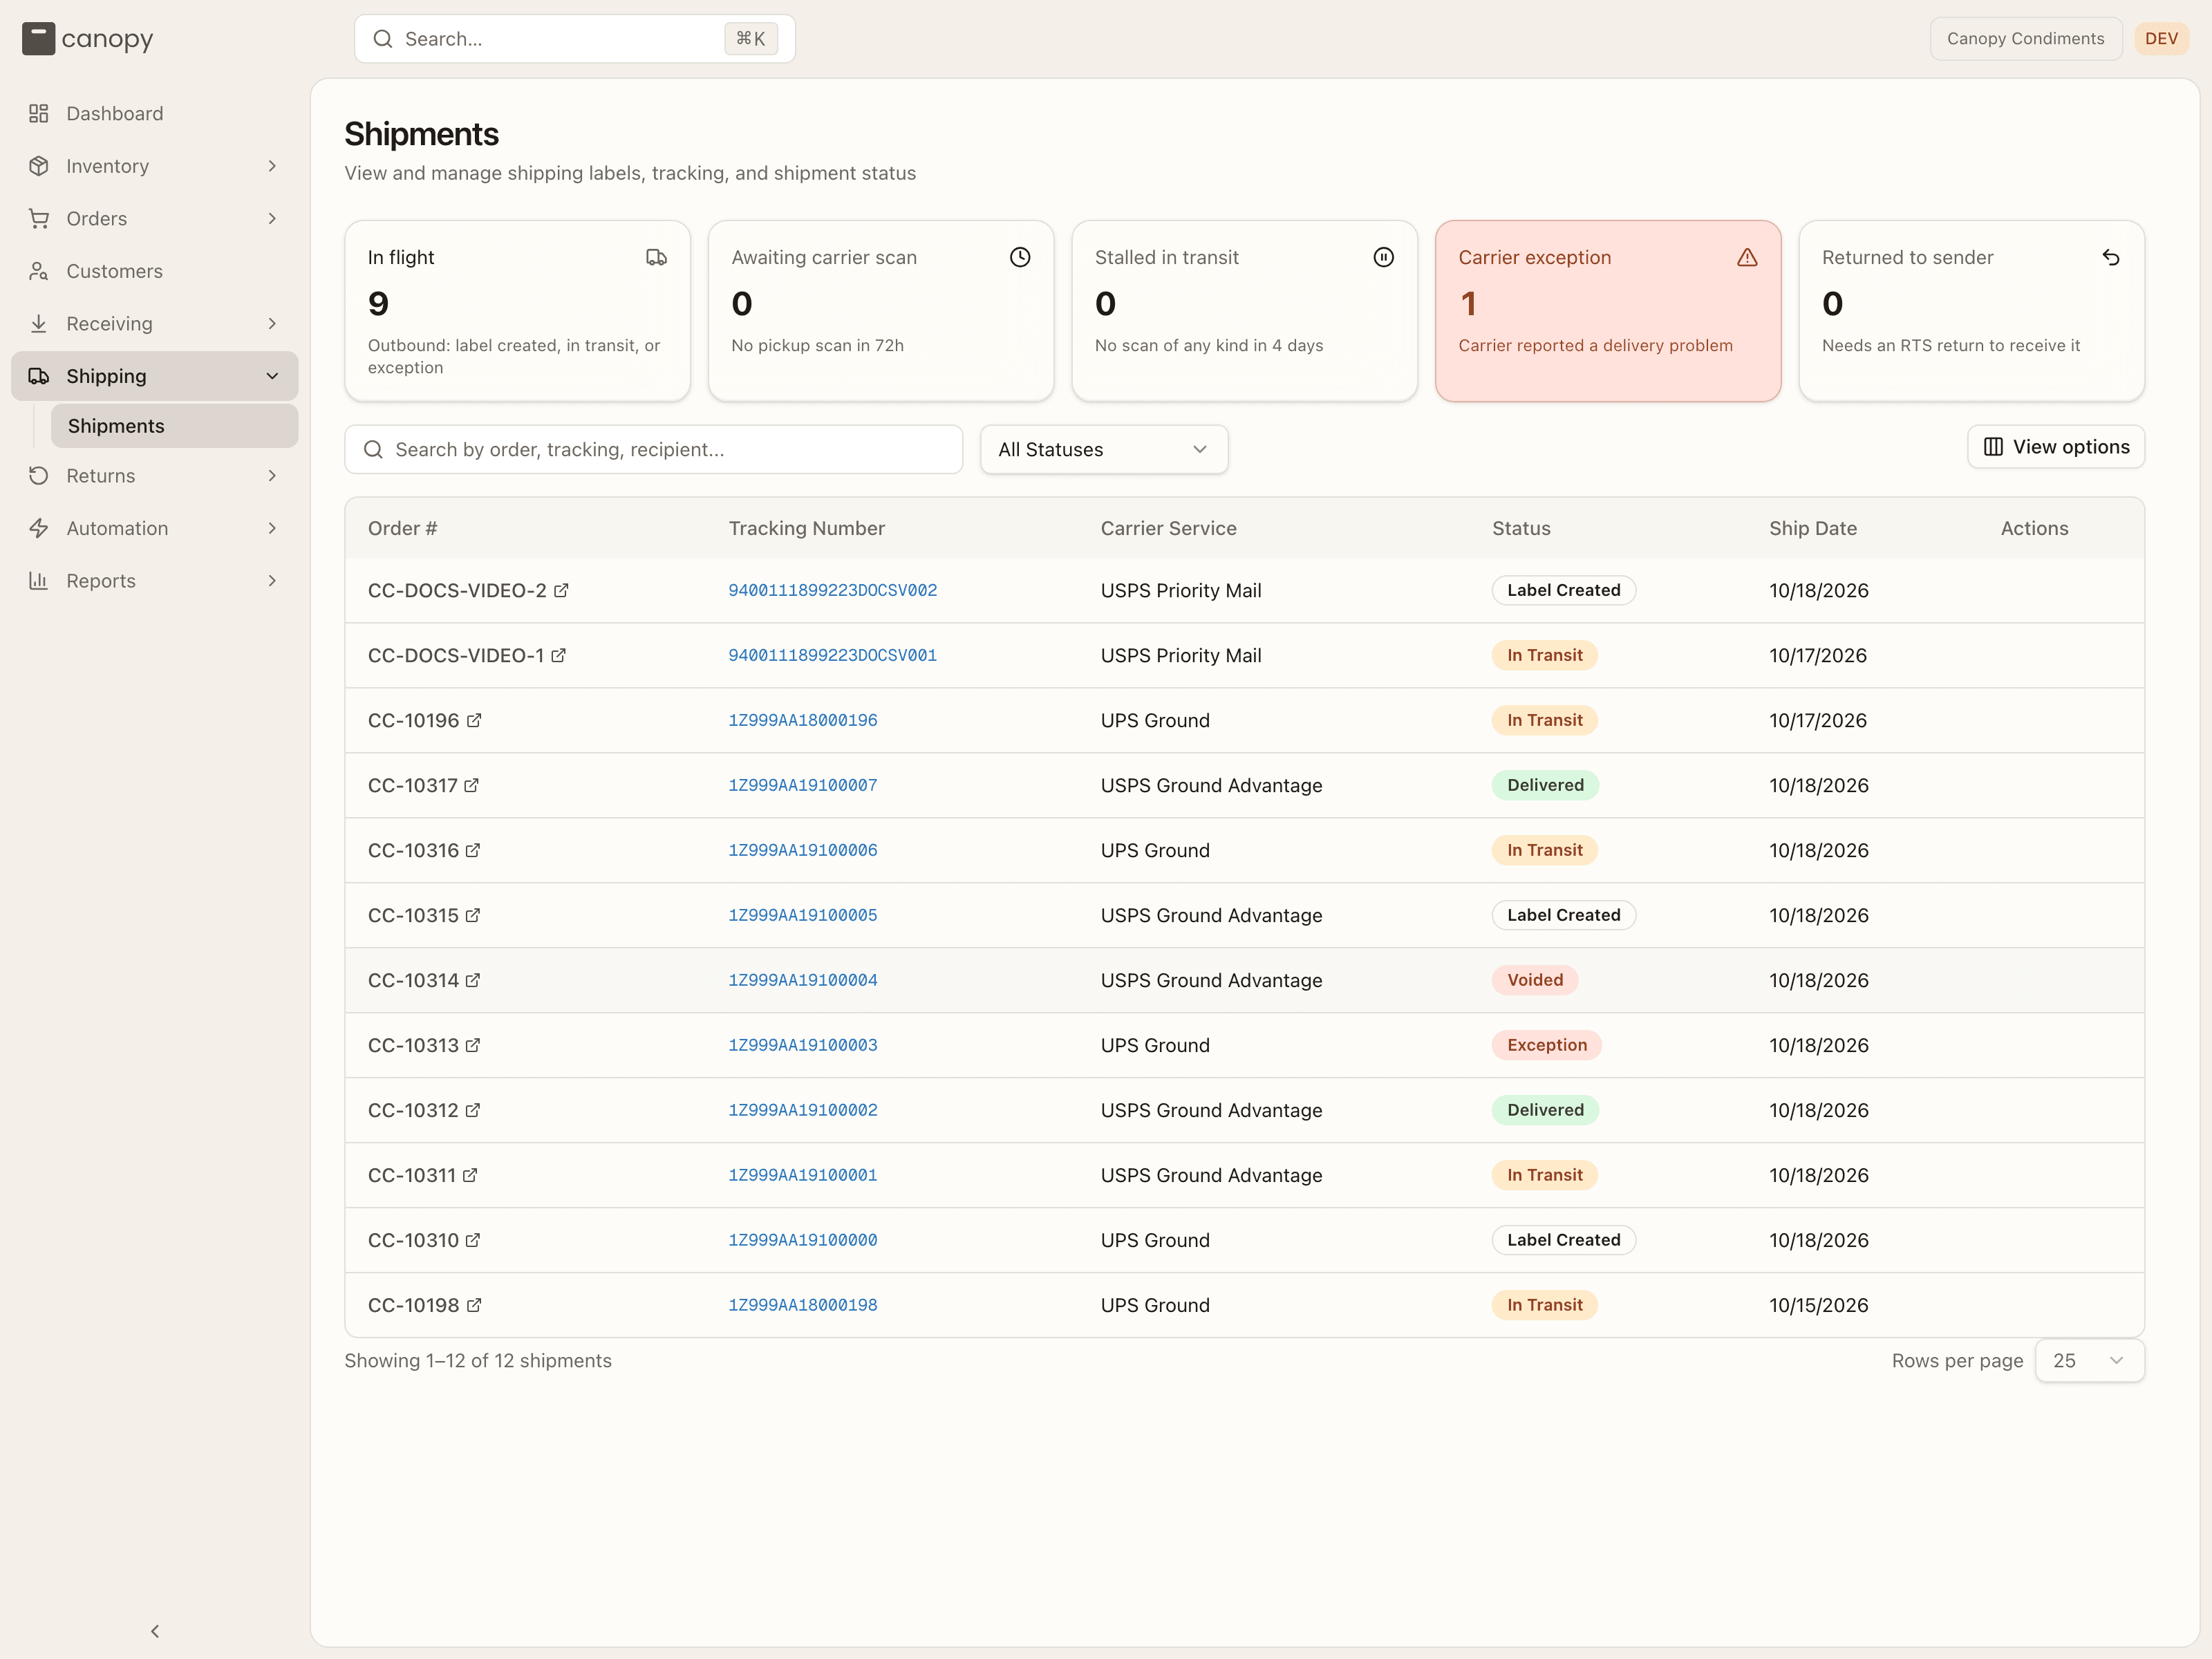2212x1659 pixels.
Task: Click the clock icon on Awaiting carrier scan
Action: click(1020, 257)
